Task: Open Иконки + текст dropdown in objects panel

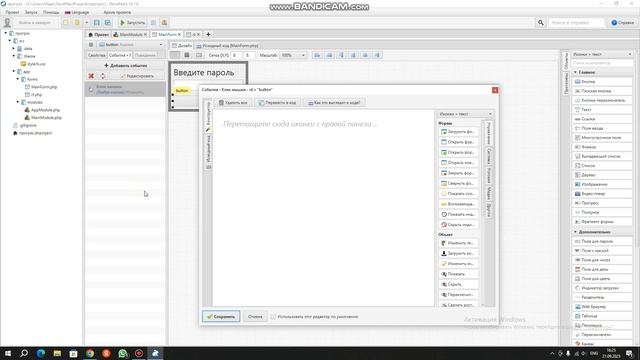Action: point(602,54)
